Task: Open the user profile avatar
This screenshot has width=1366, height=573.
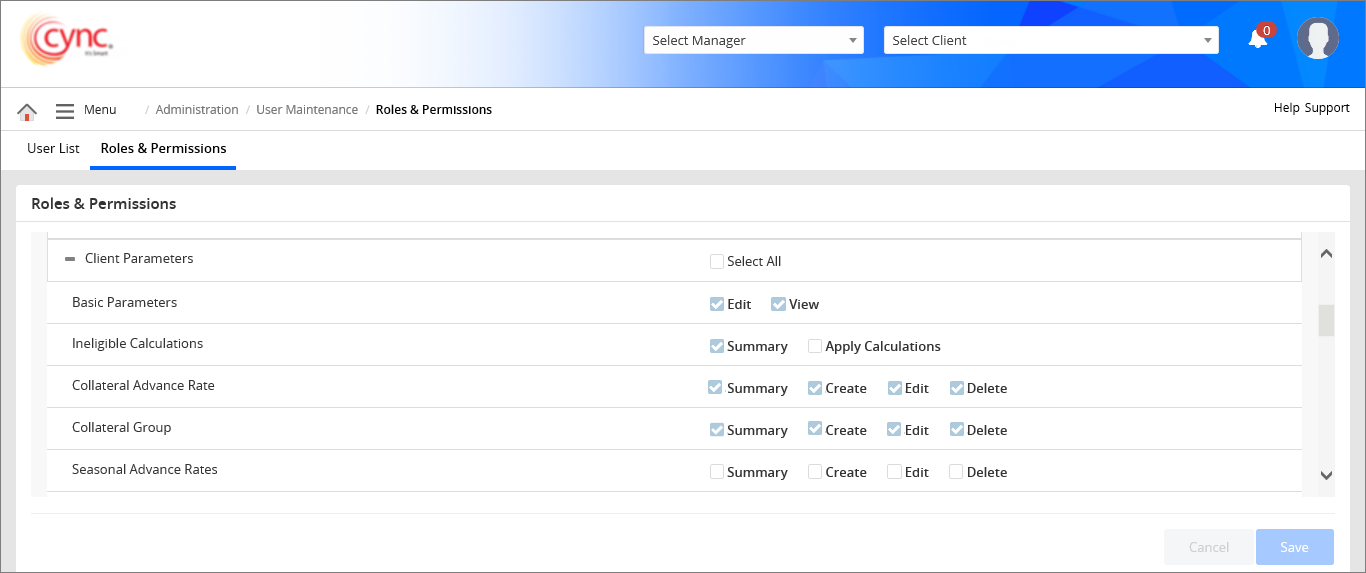Action: (x=1317, y=39)
